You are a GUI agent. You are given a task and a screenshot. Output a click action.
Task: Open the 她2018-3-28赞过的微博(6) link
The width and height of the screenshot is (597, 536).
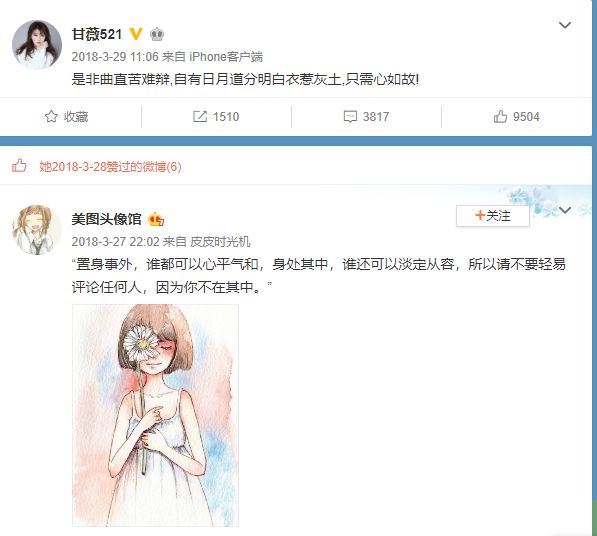tap(110, 167)
